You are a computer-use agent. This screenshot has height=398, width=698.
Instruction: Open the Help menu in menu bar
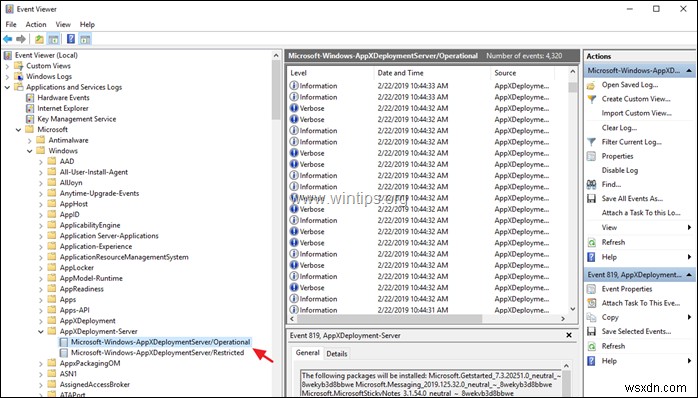(87, 24)
